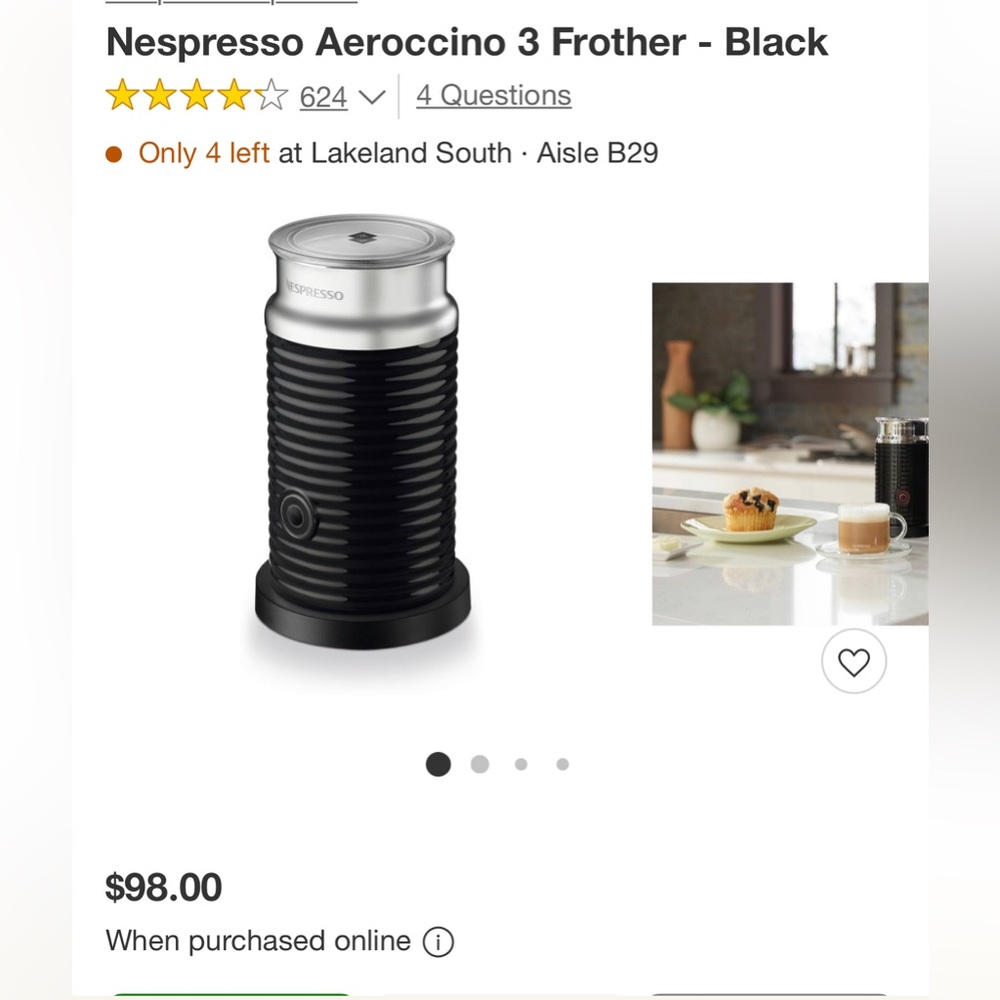Select the second image carousel dot

(479, 764)
